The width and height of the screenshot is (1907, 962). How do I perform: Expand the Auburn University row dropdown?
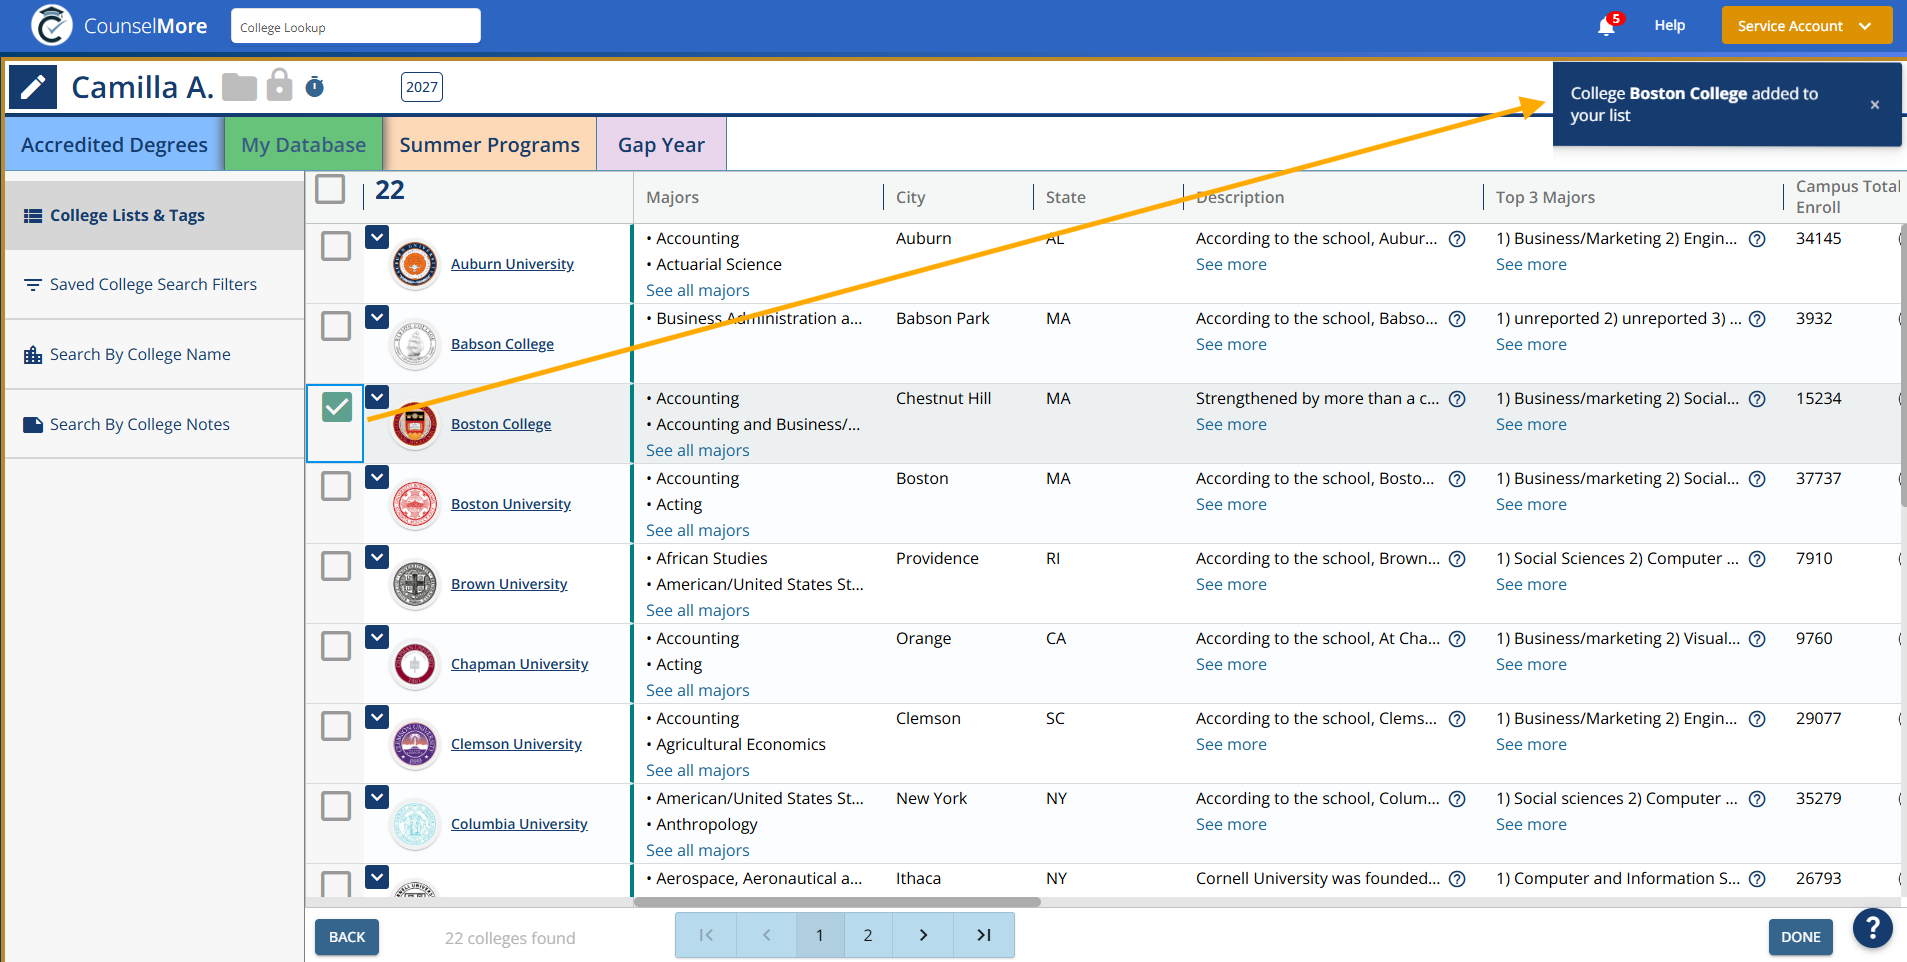377,237
